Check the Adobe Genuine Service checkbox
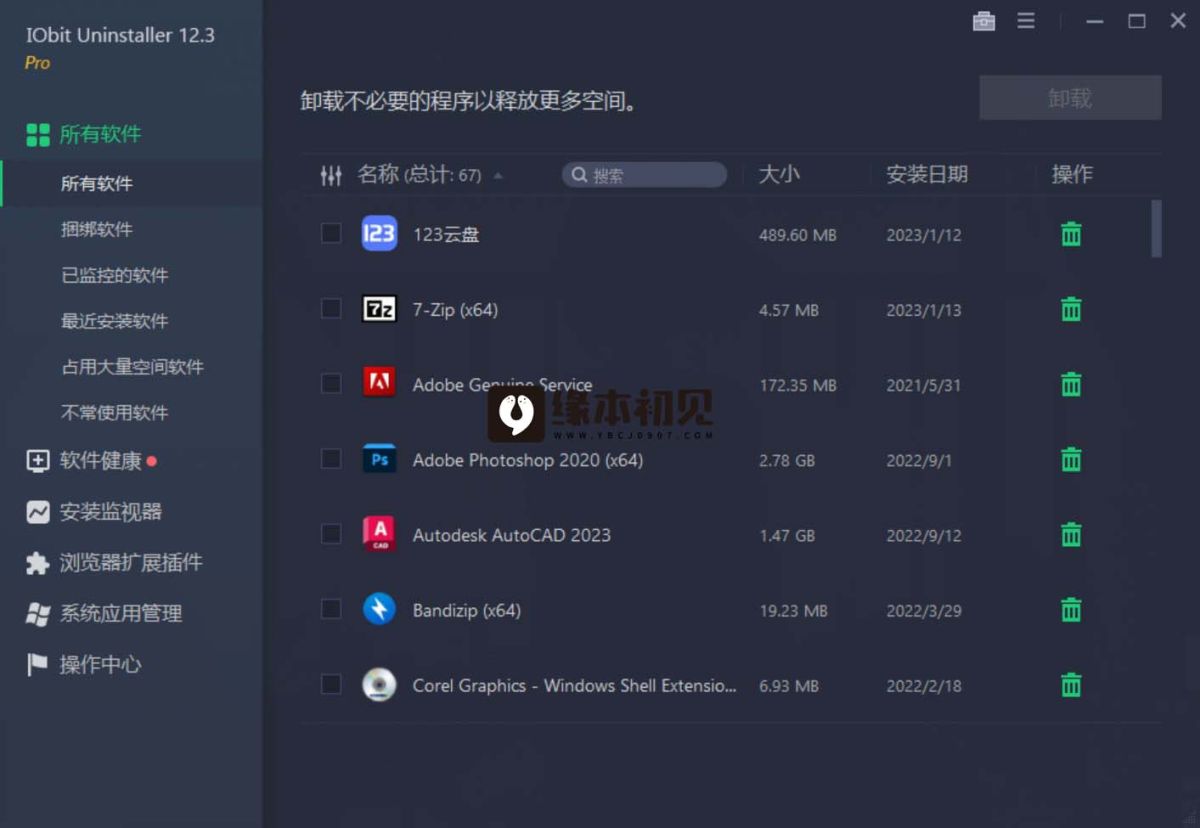Image resolution: width=1200 pixels, height=828 pixels. point(331,383)
